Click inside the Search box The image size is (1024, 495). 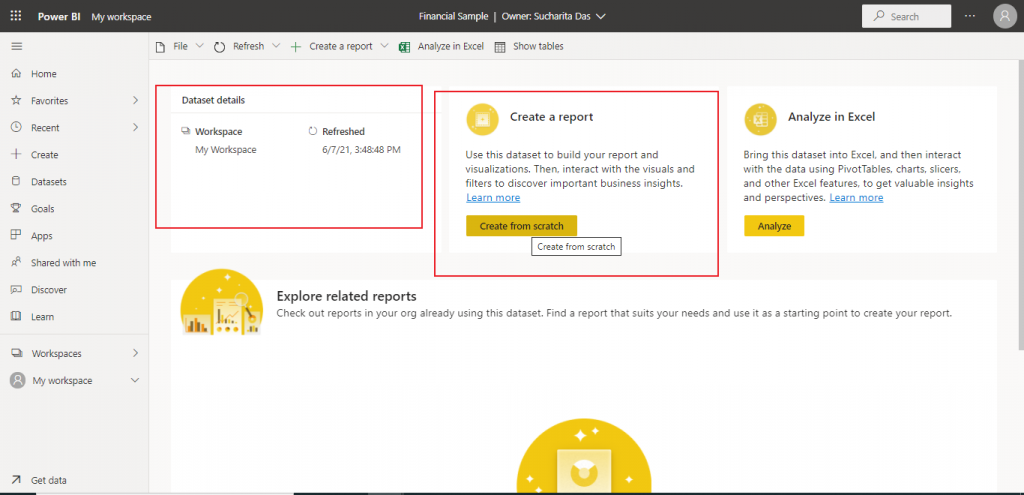click(906, 16)
